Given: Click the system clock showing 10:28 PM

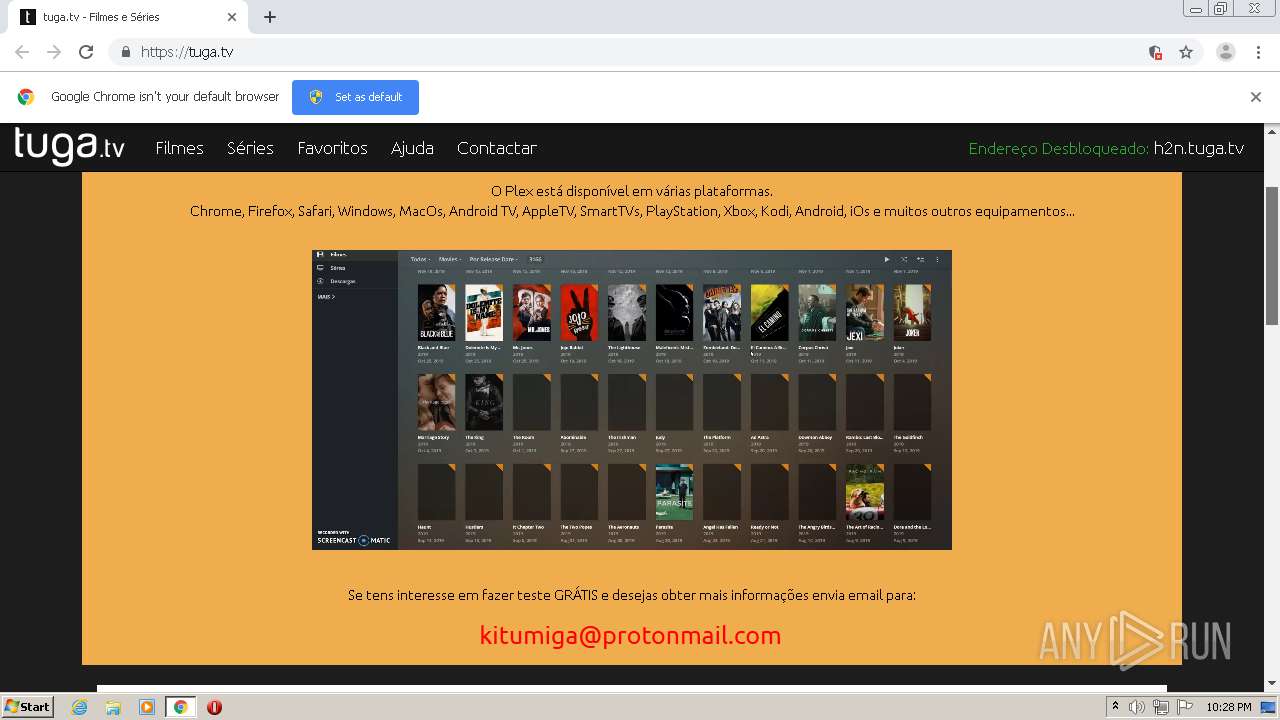Looking at the screenshot, I should click(x=1229, y=707).
